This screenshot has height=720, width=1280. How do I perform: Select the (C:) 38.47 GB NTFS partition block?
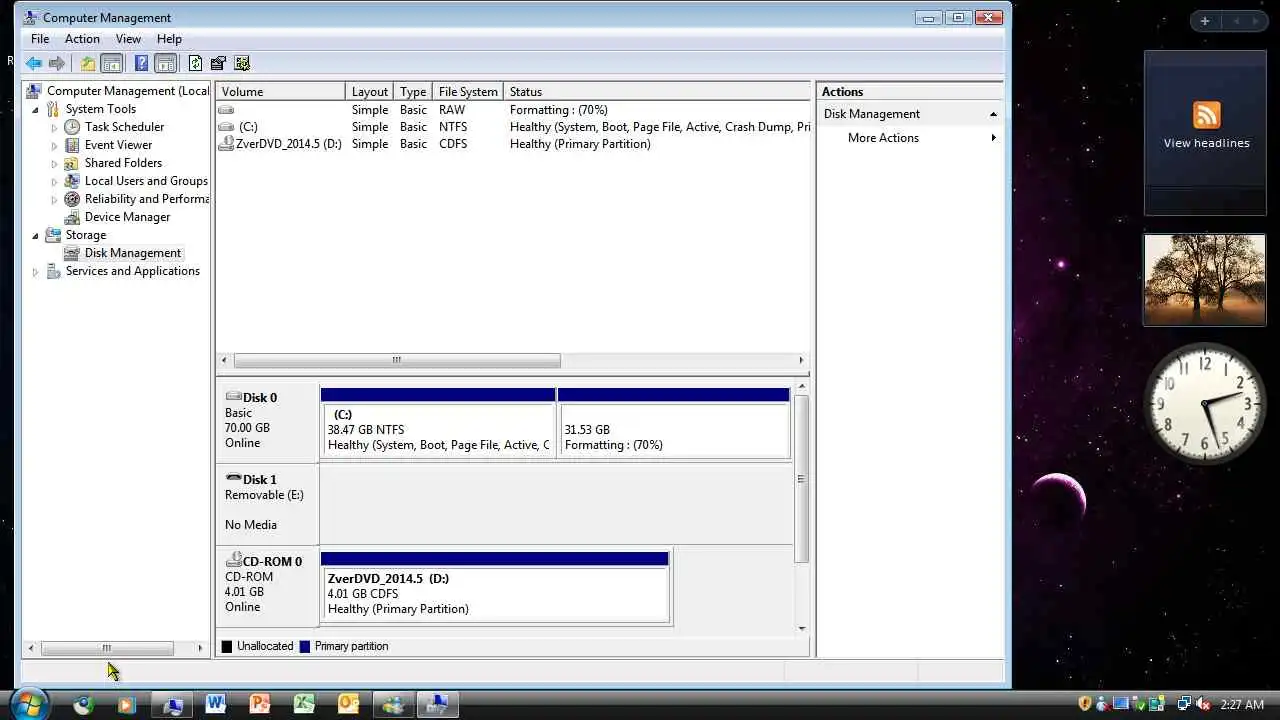(438, 423)
